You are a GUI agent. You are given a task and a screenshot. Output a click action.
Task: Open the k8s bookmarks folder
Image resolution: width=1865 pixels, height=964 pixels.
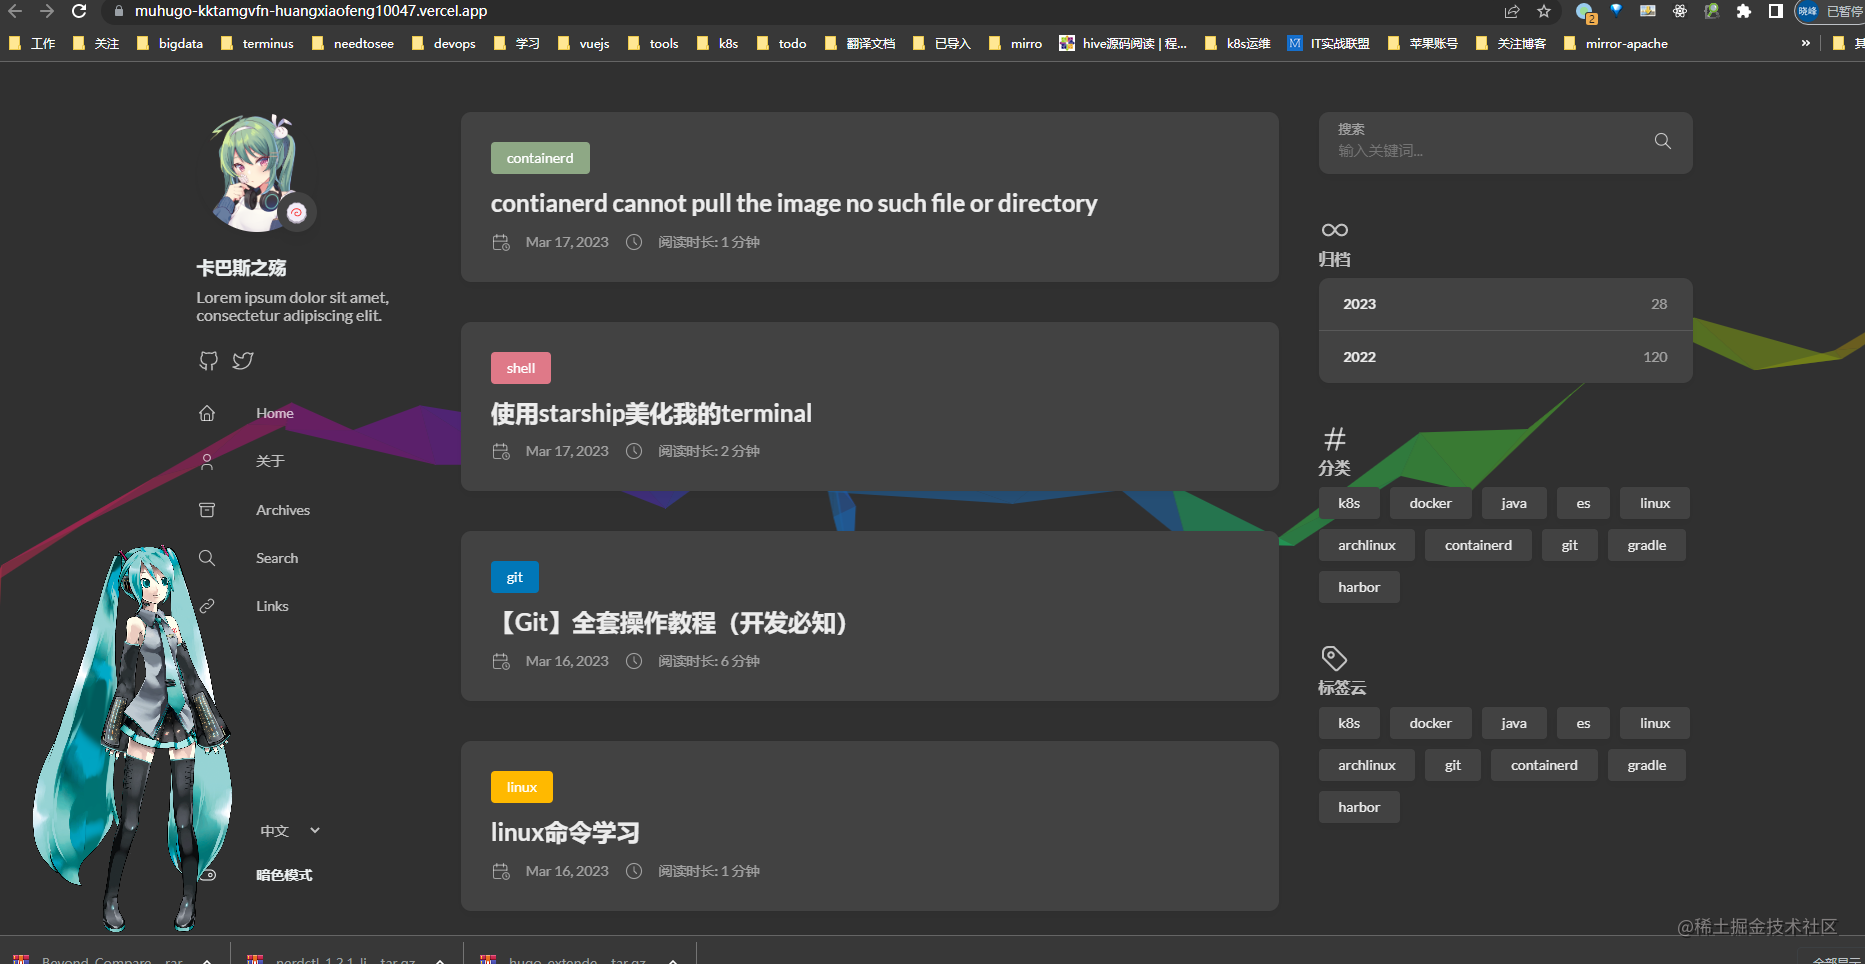pyautogui.click(x=717, y=43)
